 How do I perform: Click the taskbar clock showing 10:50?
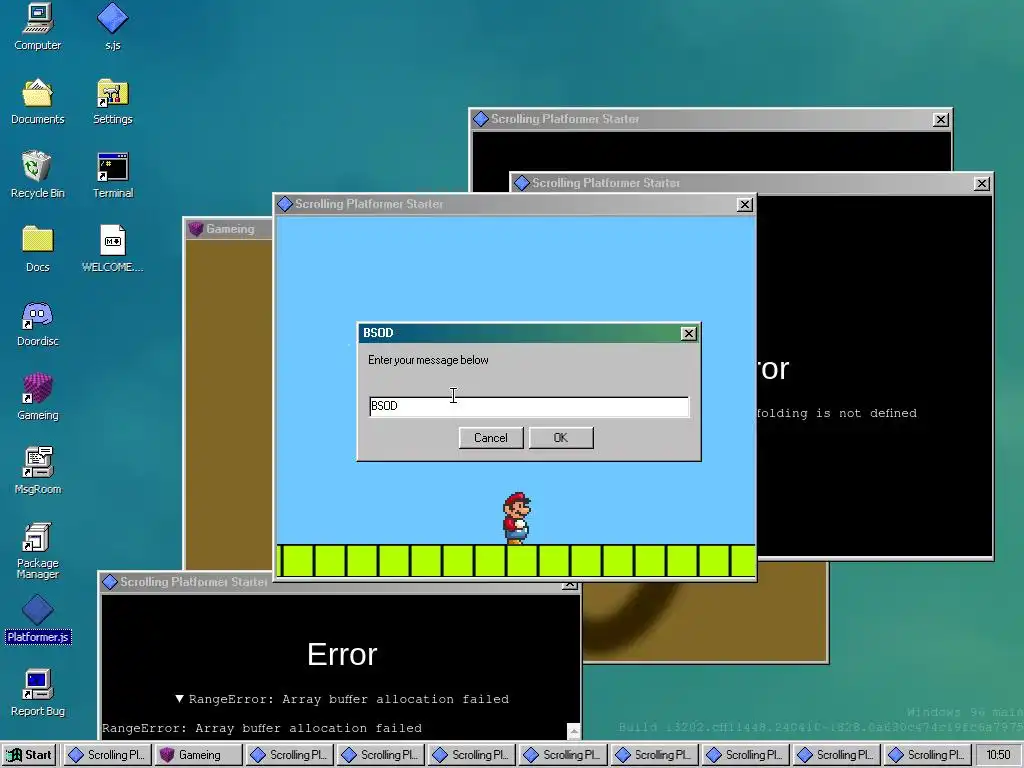(998, 755)
